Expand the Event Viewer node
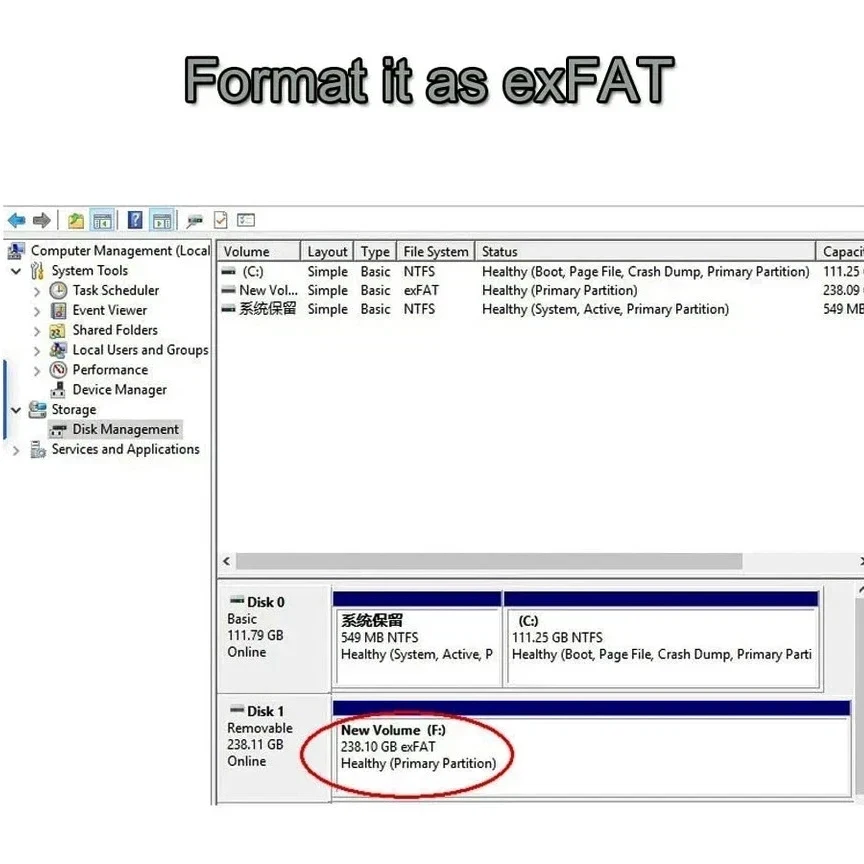This screenshot has width=864, height=864. tap(37, 311)
